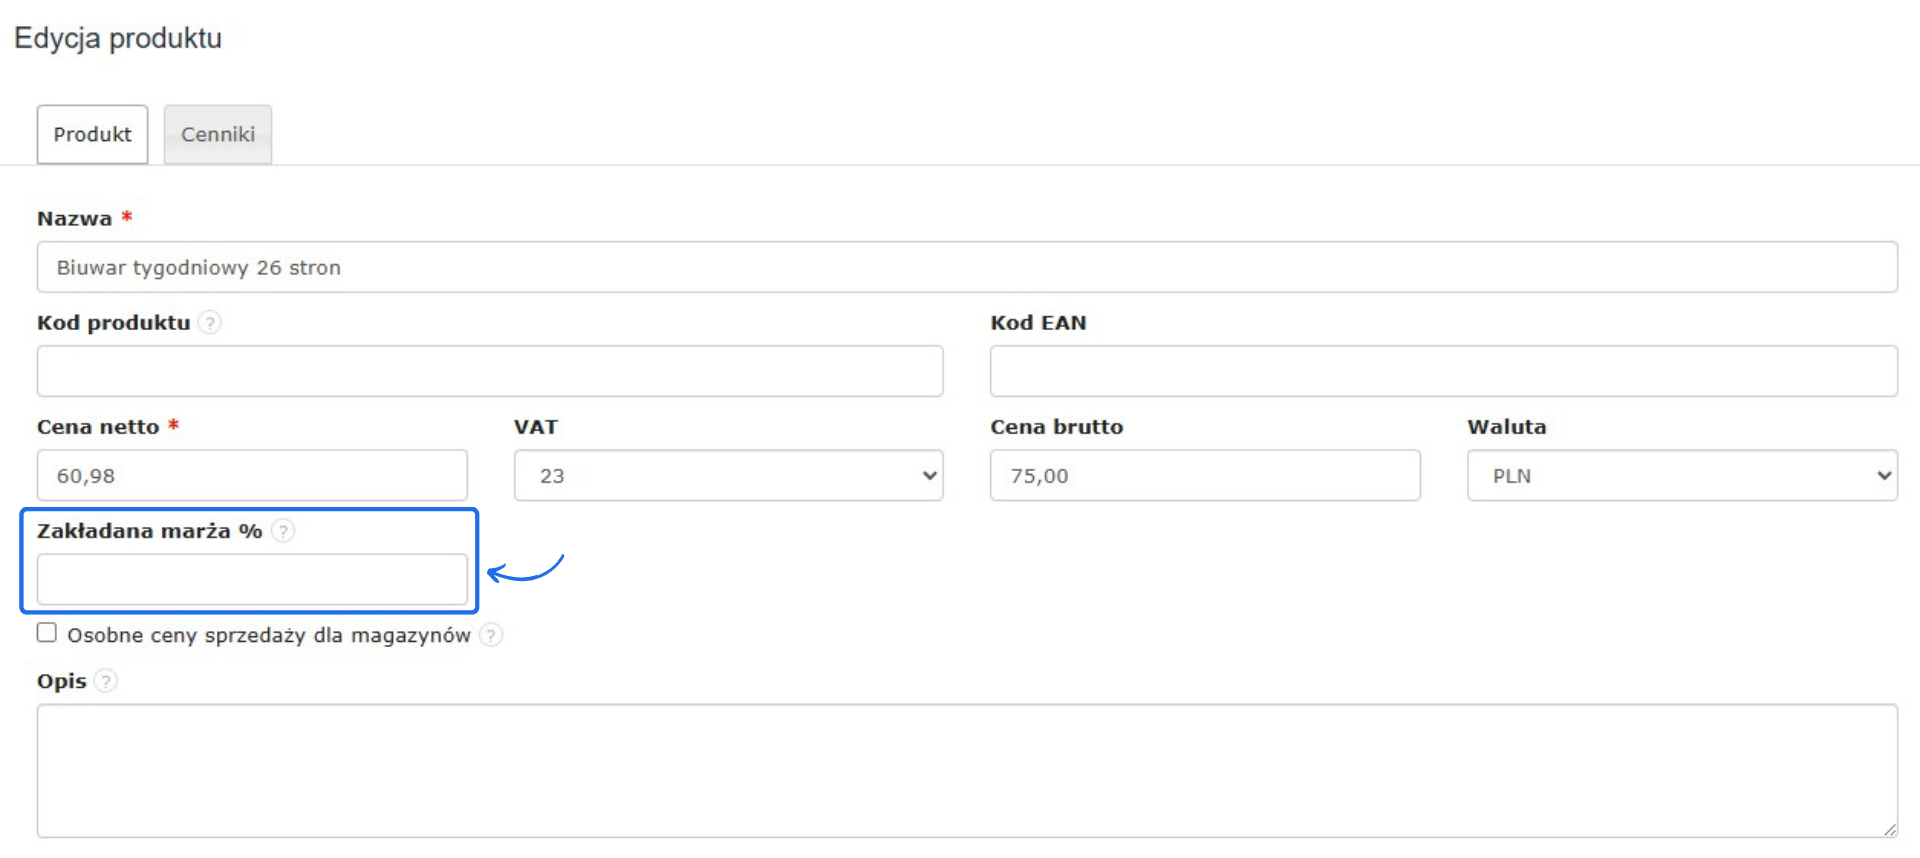Click the Cena brutto price field
Viewport: 1920px width, 858px height.
pyautogui.click(x=1204, y=476)
